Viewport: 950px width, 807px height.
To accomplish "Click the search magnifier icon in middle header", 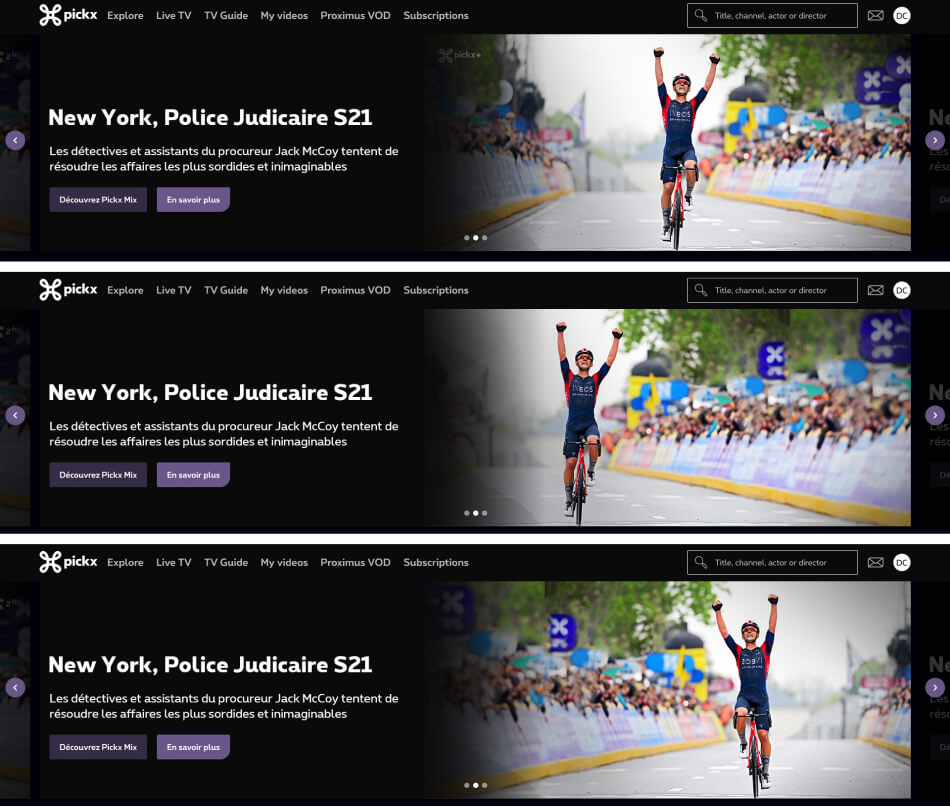I will [701, 290].
